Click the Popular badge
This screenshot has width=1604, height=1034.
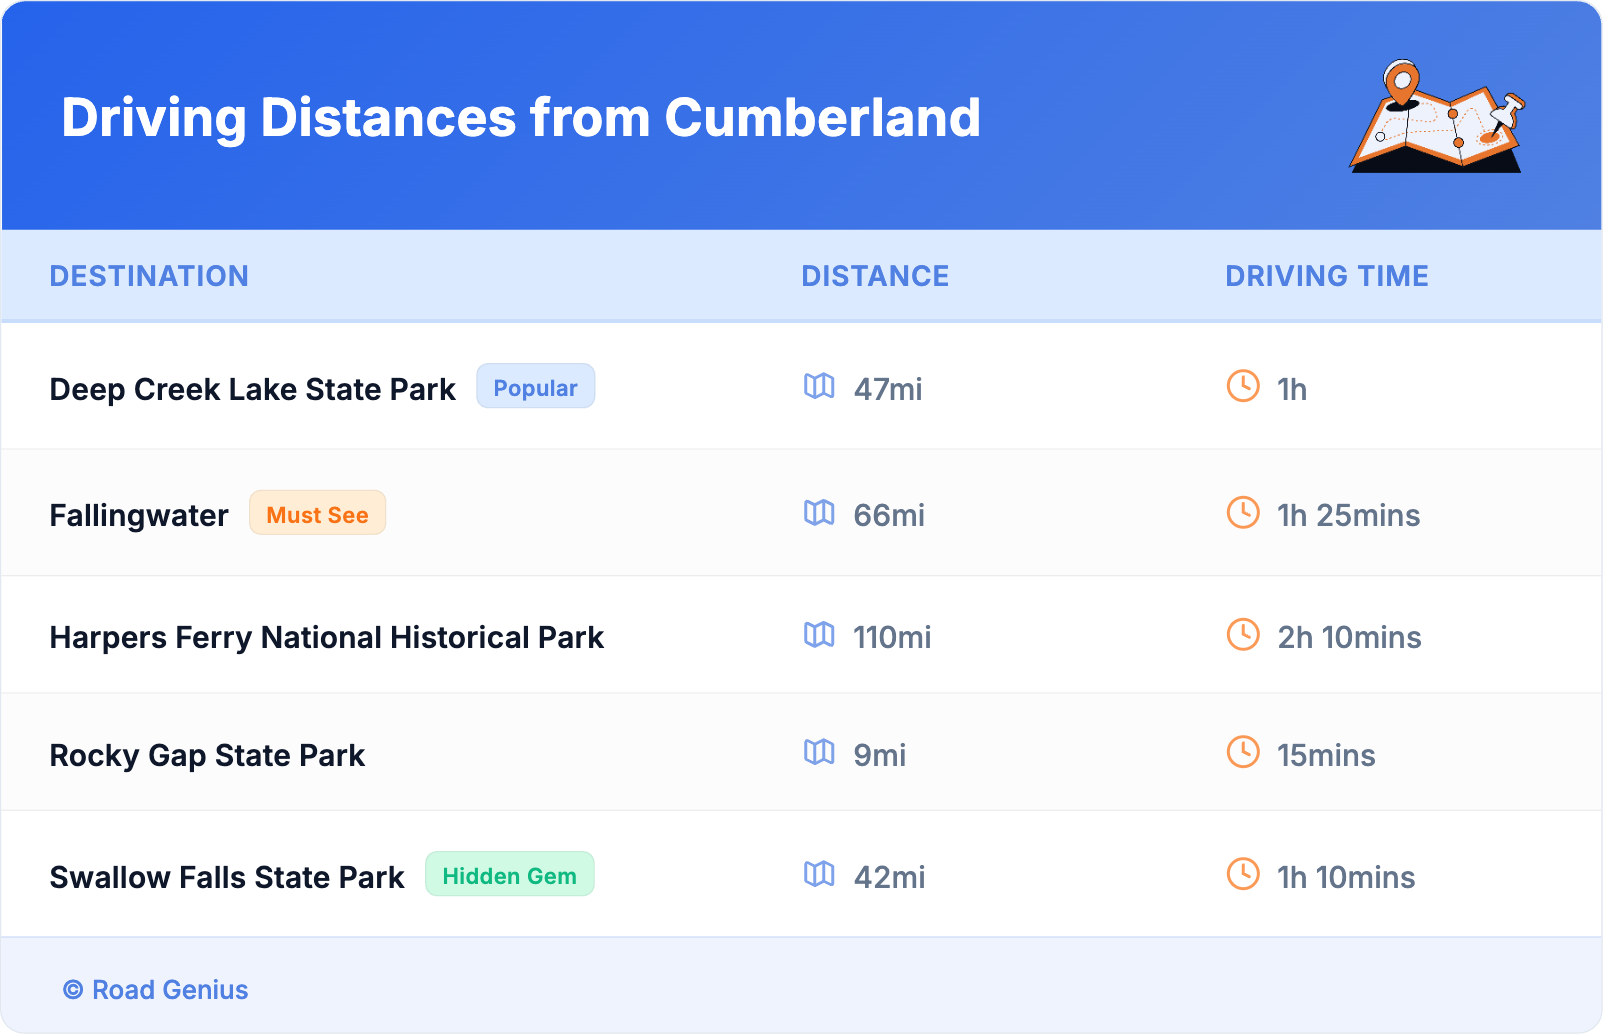pos(535,387)
